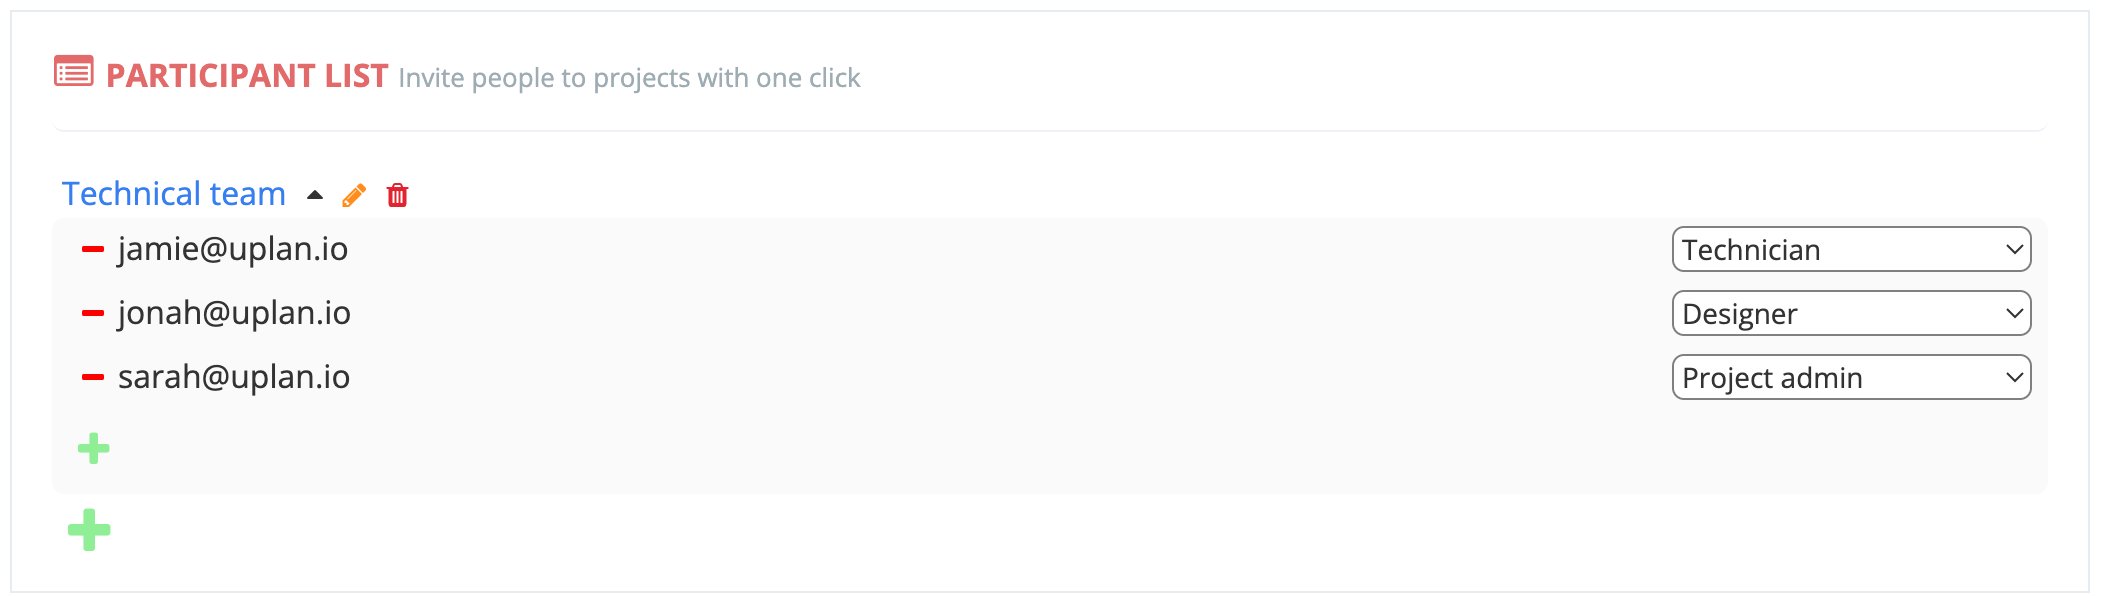Click the Technical team name link
2120x596 pixels.
[x=174, y=193]
